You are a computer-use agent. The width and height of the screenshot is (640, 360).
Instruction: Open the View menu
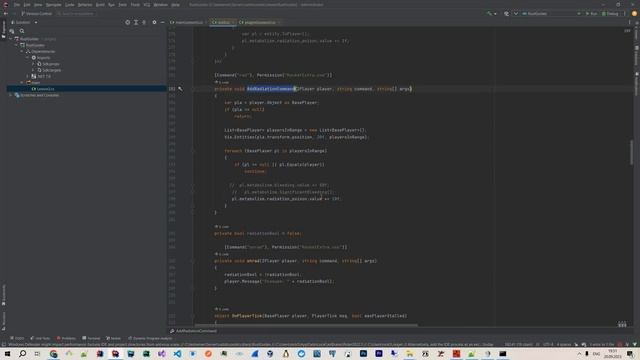[x=38, y=5]
